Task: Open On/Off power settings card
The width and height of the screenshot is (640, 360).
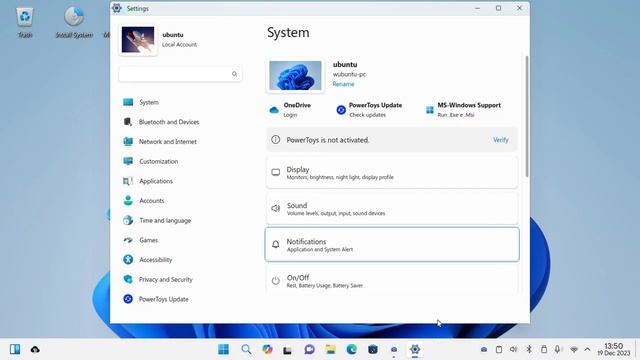Action: [x=392, y=280]
